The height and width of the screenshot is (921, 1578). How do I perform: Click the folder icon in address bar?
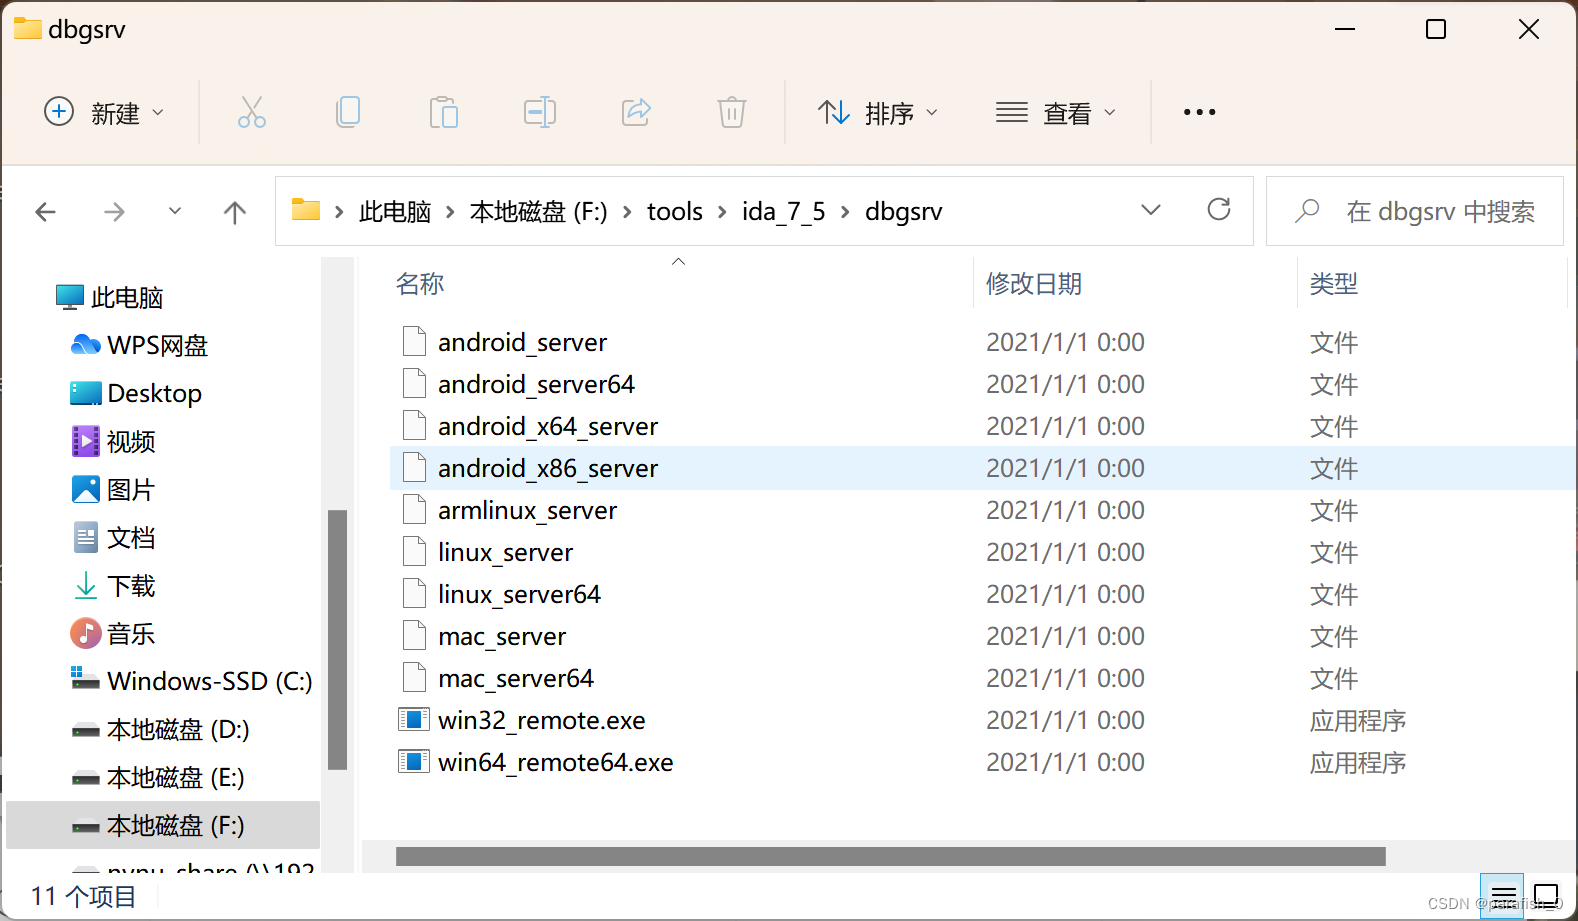[306, 210]
